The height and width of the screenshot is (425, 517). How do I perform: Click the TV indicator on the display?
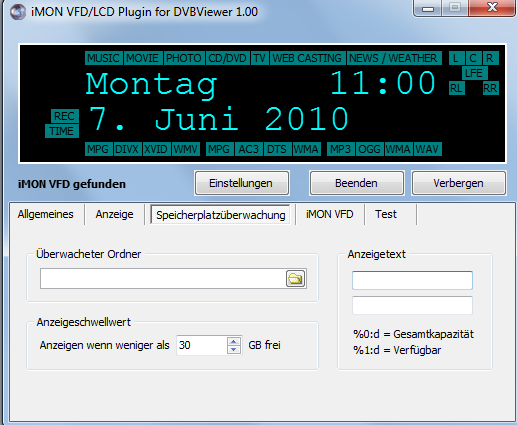click(259, 58)
